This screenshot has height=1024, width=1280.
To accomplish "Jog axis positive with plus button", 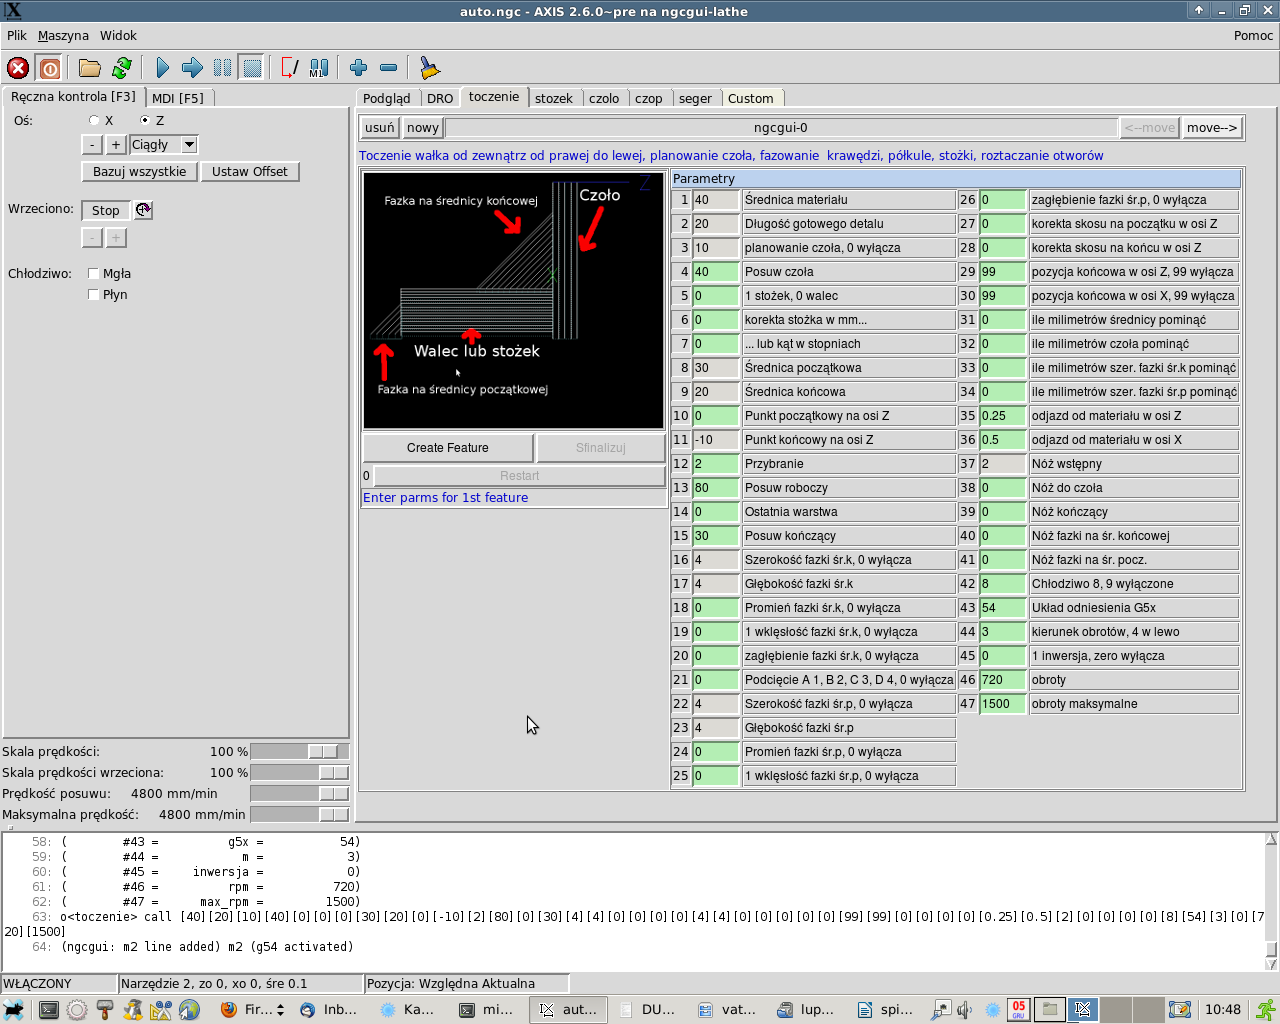I will click(116, 144).
